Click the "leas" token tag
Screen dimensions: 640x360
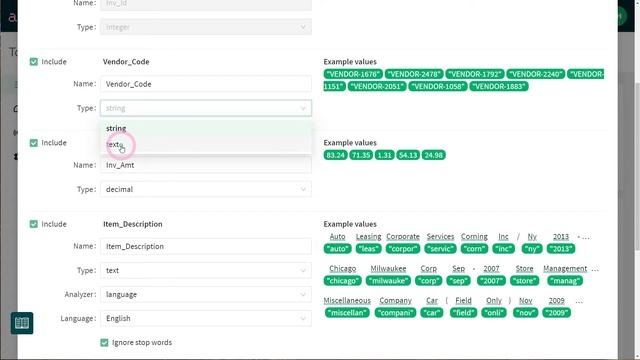click(x=369, y=249)
